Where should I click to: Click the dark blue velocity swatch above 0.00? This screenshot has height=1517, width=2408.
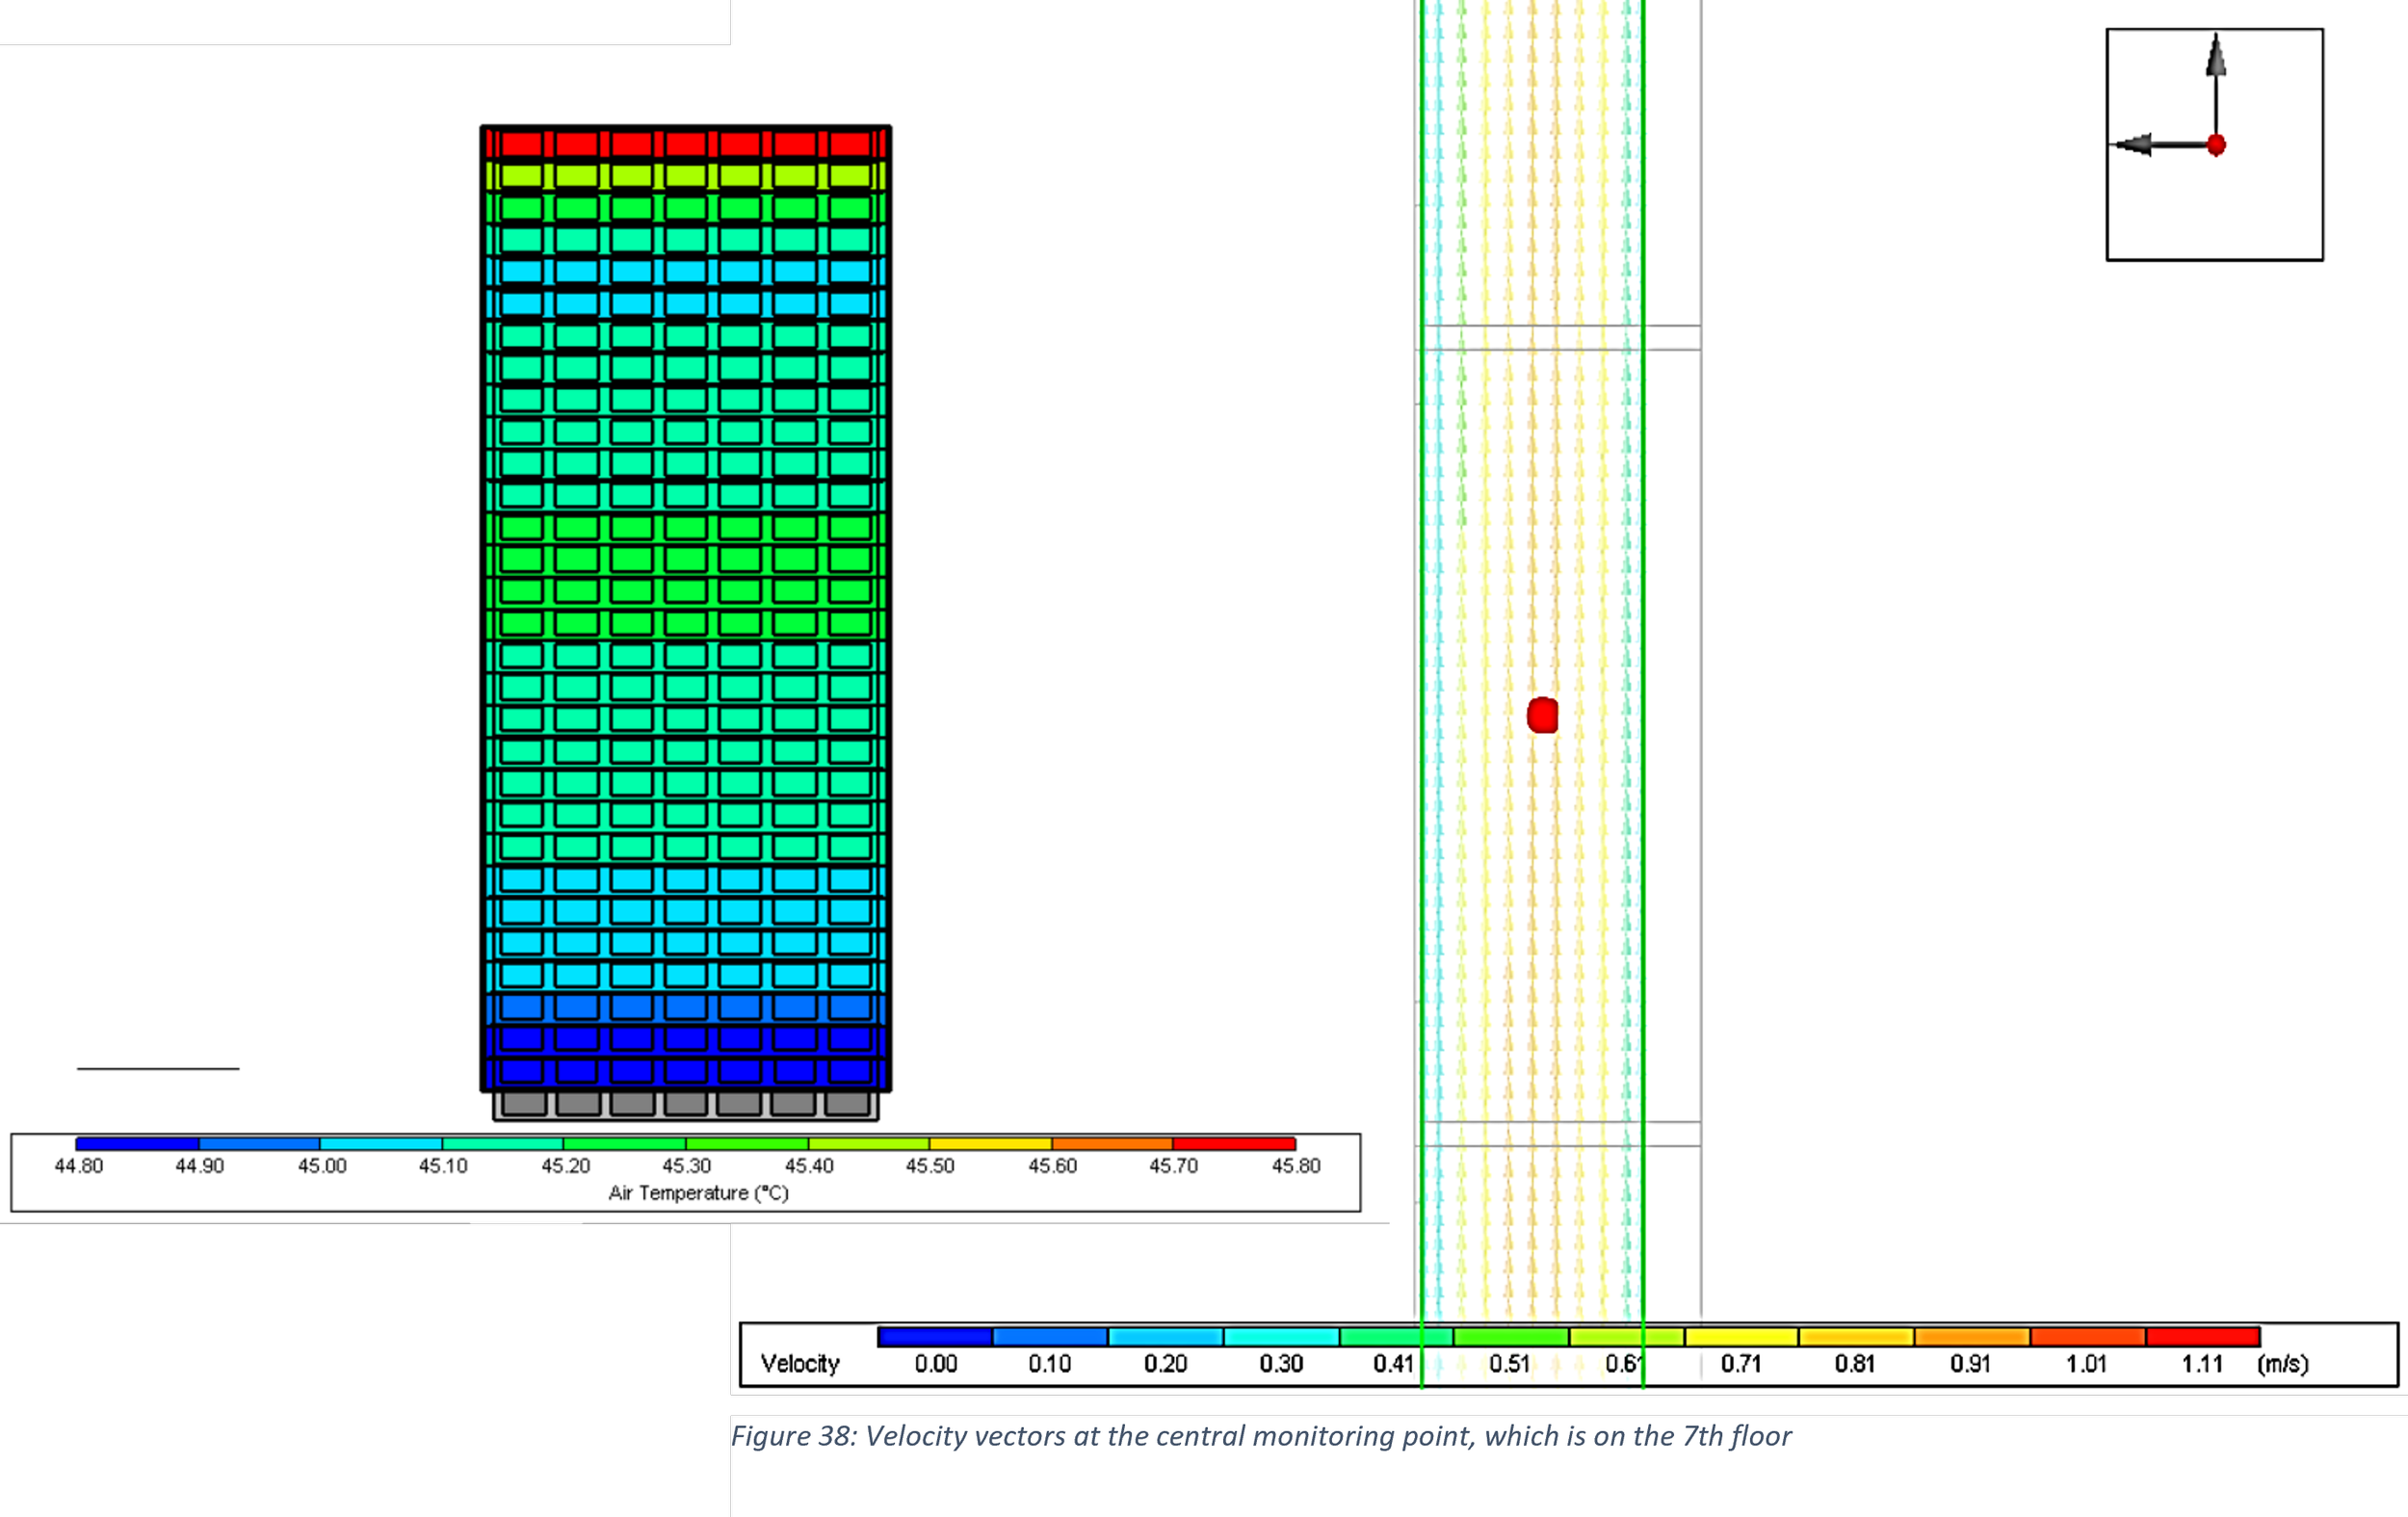935,1337
